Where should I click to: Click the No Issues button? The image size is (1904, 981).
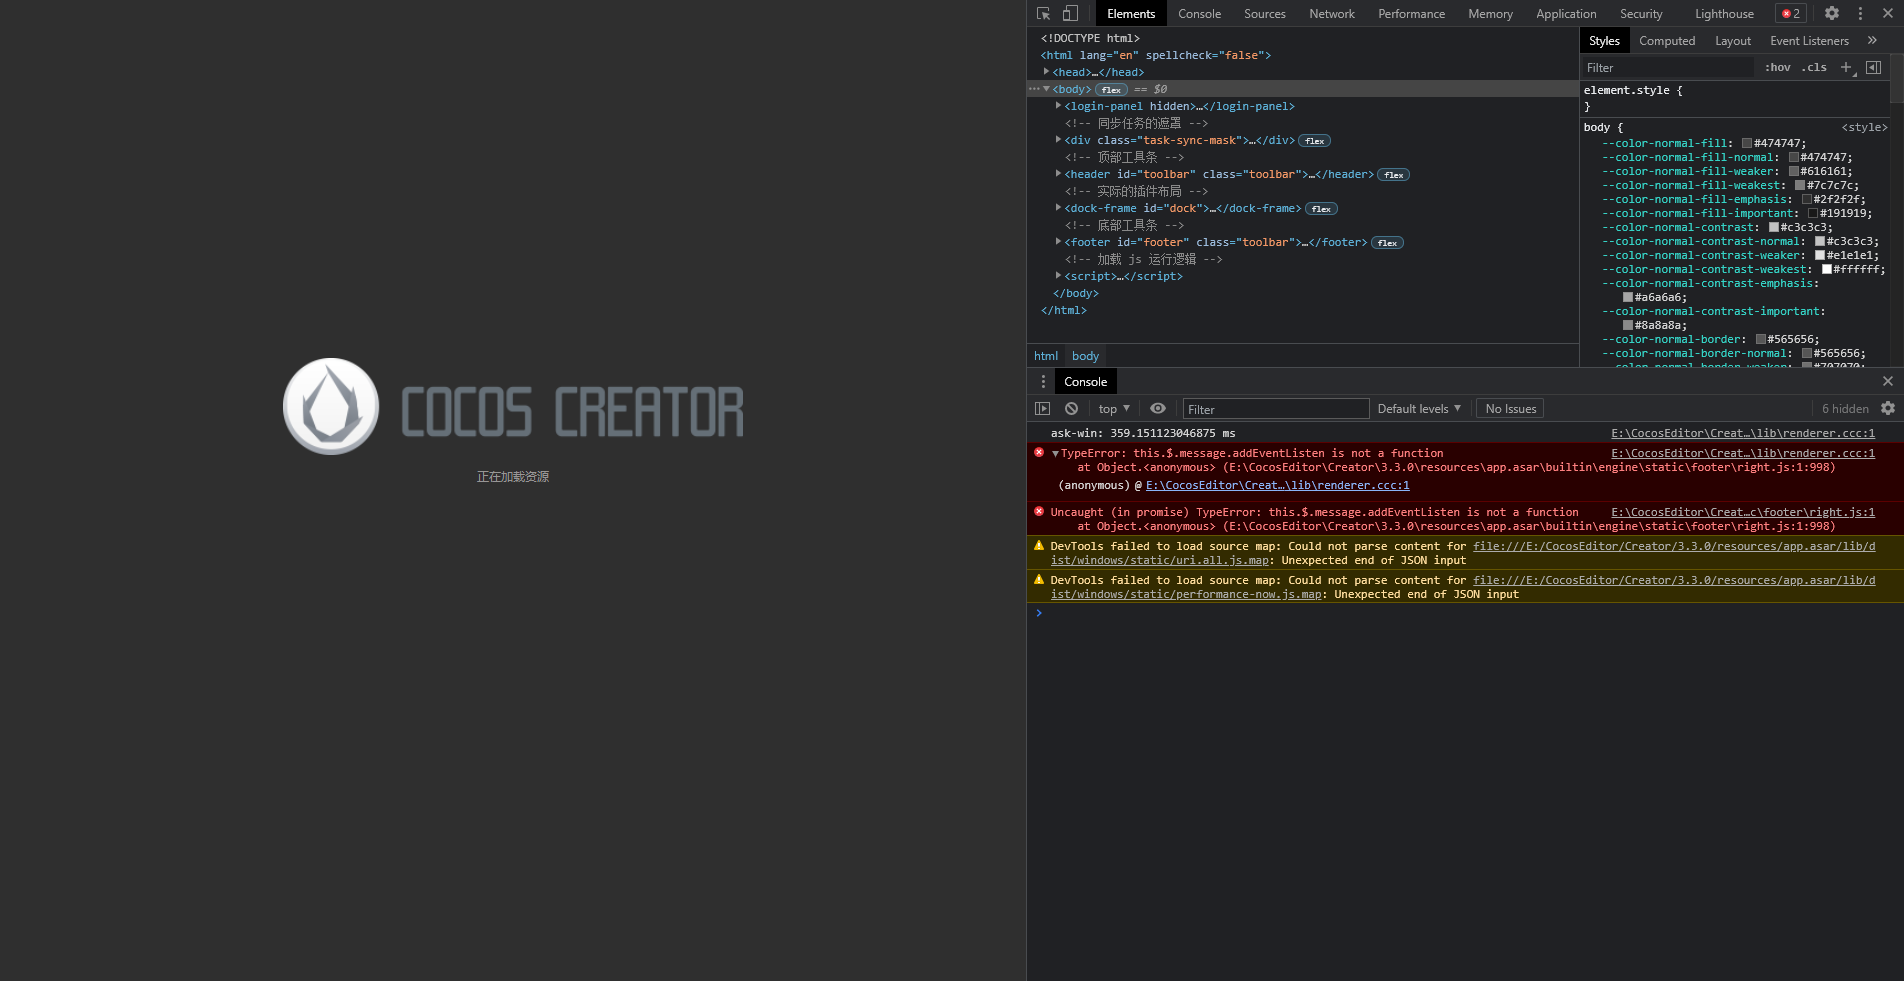pos(1510,408)
